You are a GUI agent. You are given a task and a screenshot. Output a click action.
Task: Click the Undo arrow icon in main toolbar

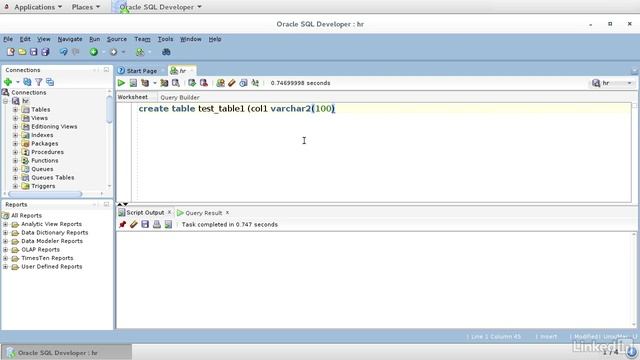64,52
